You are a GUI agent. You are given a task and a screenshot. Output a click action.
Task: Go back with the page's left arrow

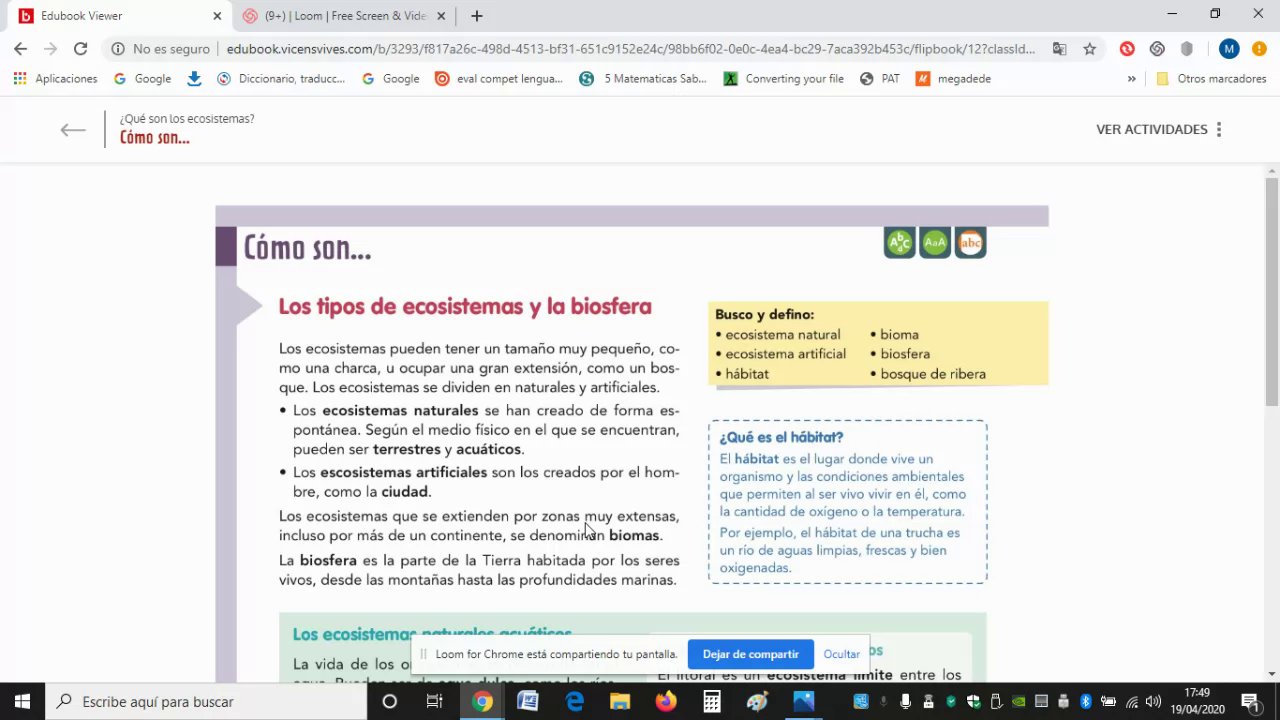(x=73, y=129)
